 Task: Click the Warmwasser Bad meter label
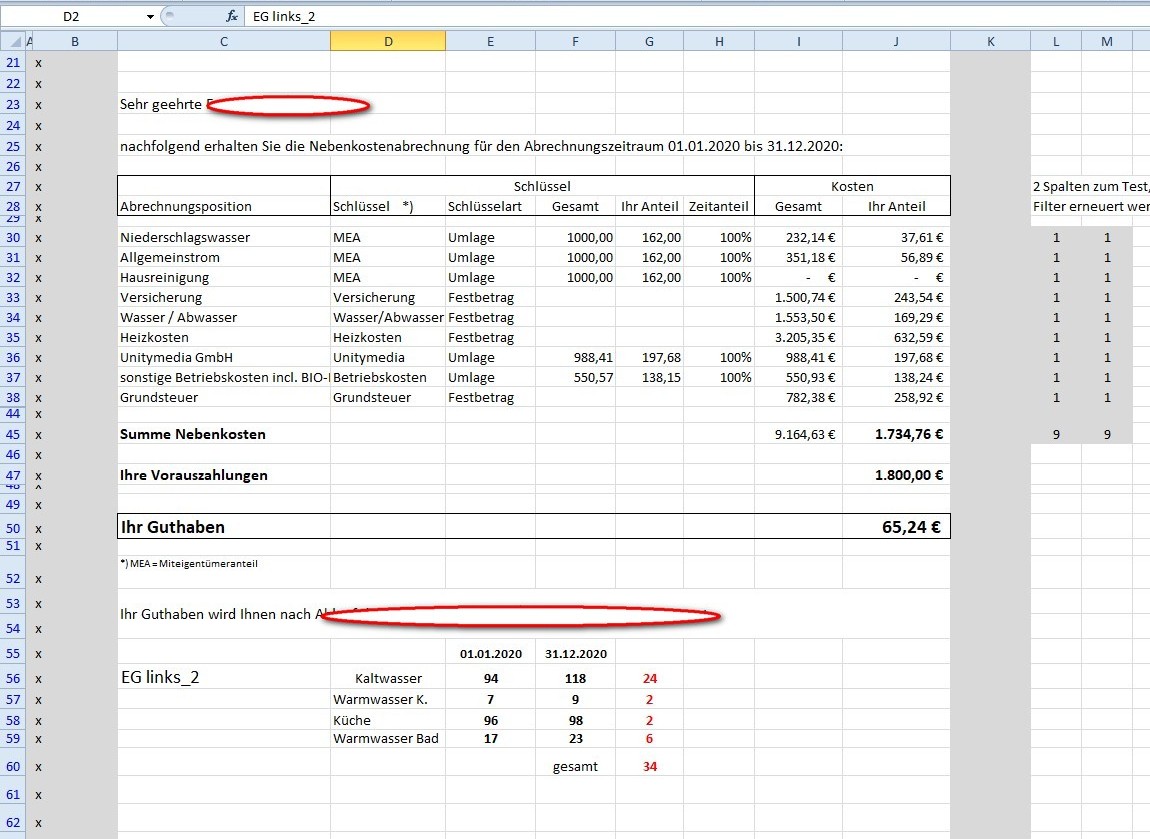click(x=386, y=739)
